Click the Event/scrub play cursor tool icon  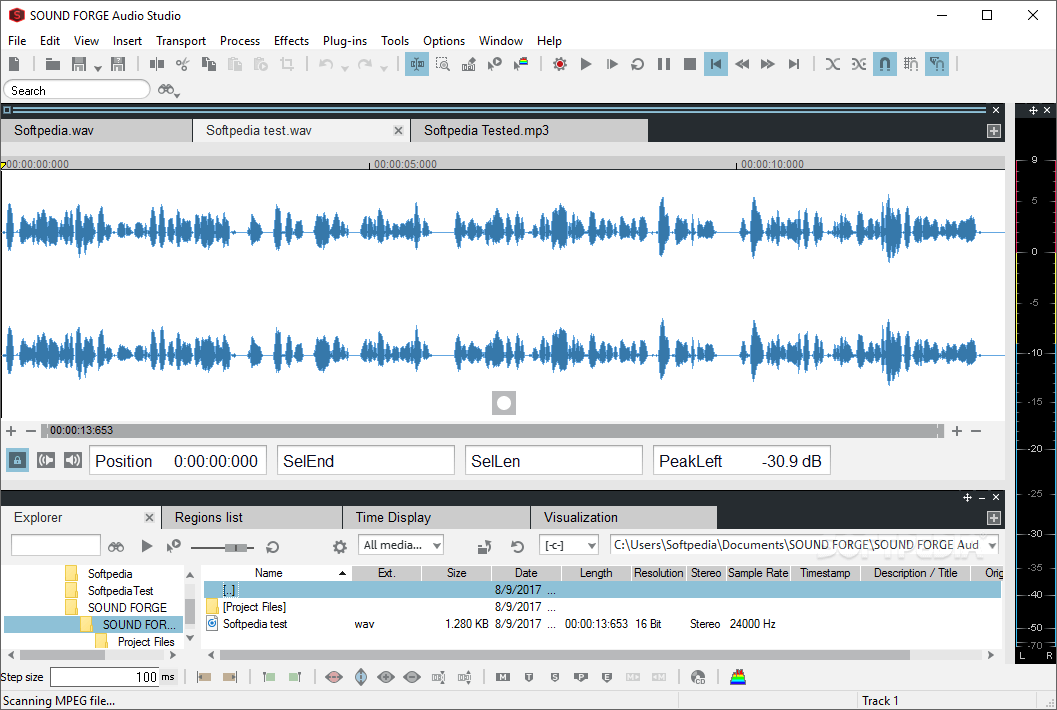[x=495, y=64]
